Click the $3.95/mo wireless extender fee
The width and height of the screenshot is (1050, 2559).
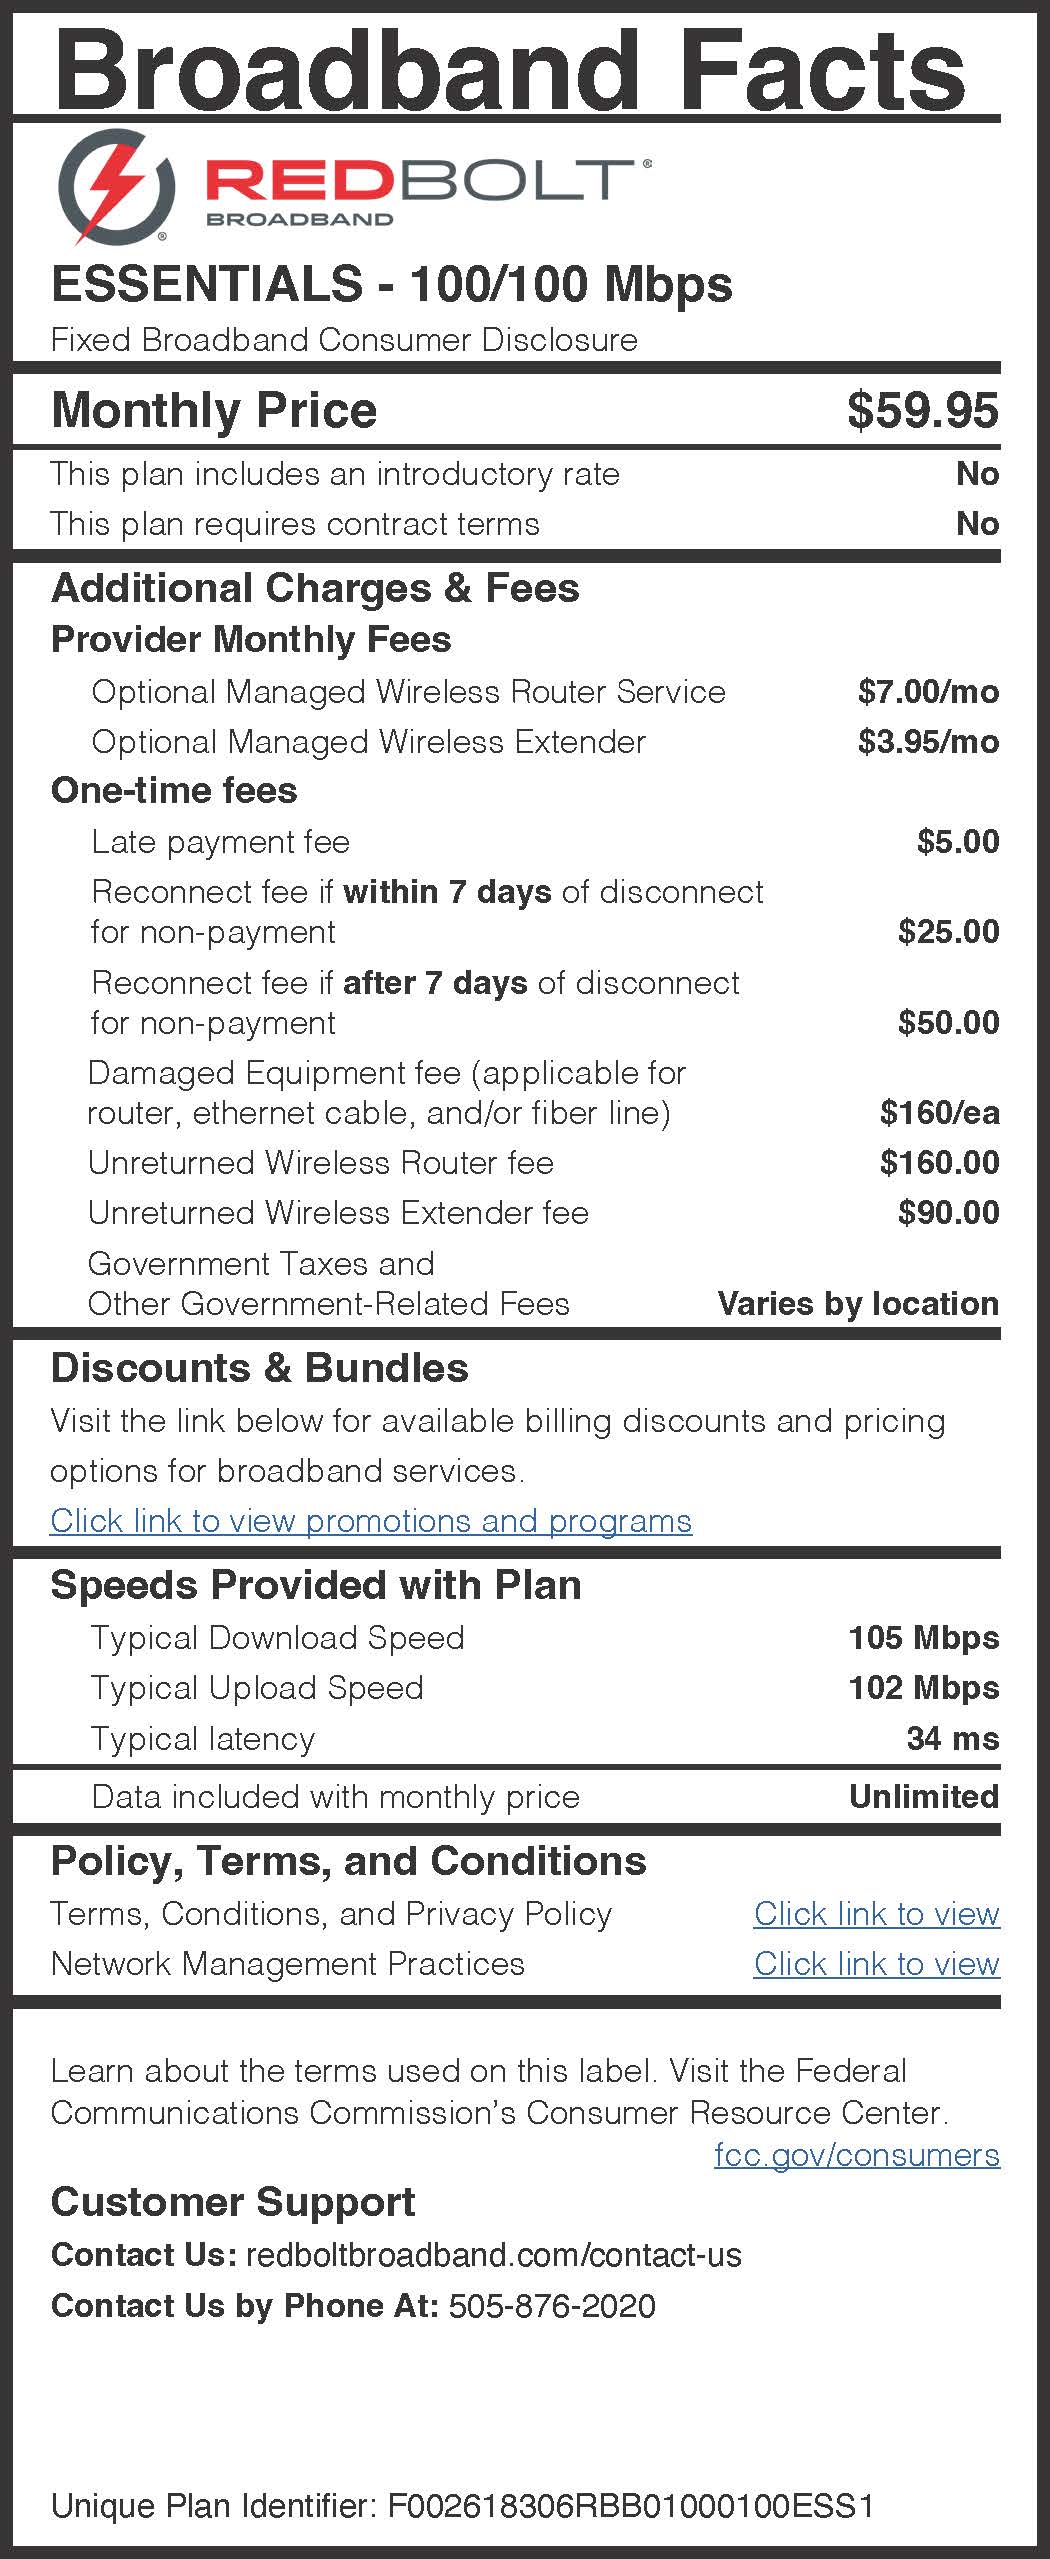tap(928, 741)
